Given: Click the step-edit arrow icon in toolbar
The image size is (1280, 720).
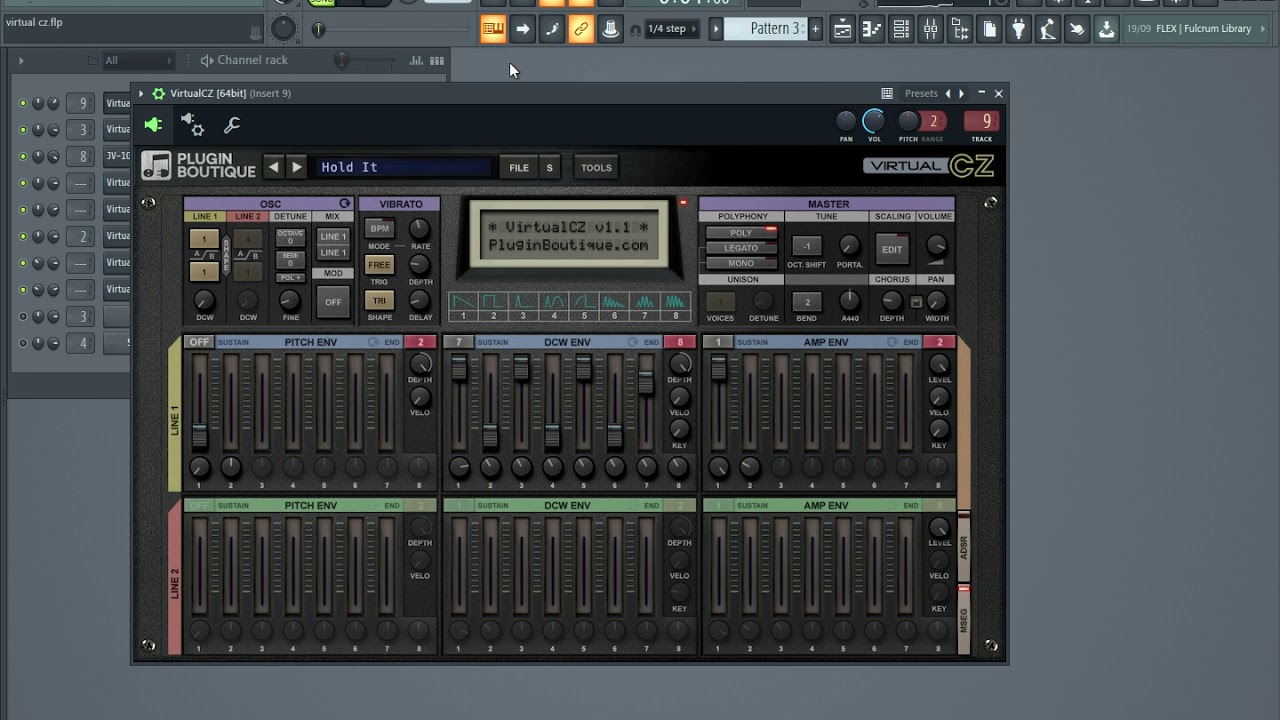Looking at the screenshot, I should [522, 29].
